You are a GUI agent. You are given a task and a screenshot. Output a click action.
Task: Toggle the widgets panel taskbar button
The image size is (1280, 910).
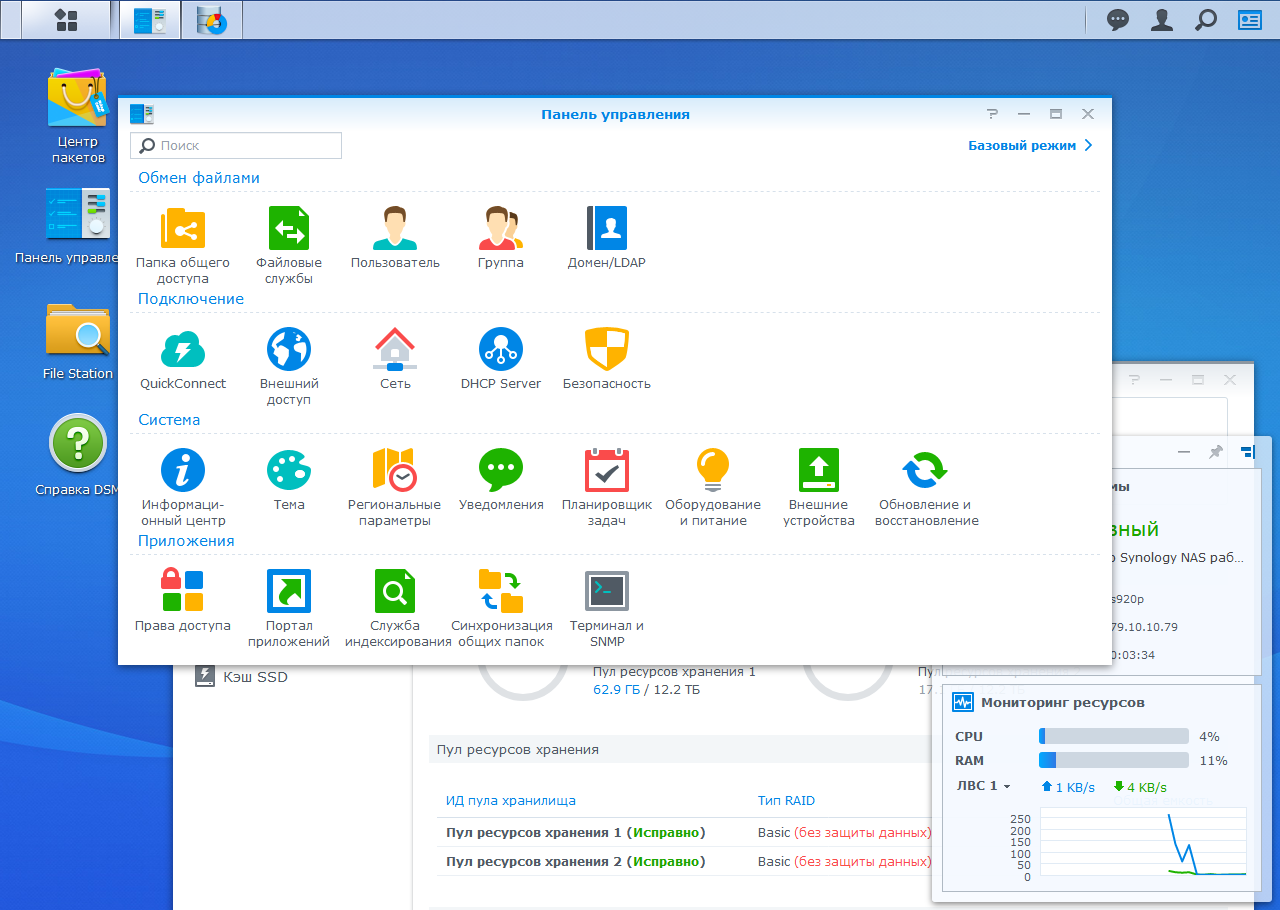click(x=1250, y=20)
